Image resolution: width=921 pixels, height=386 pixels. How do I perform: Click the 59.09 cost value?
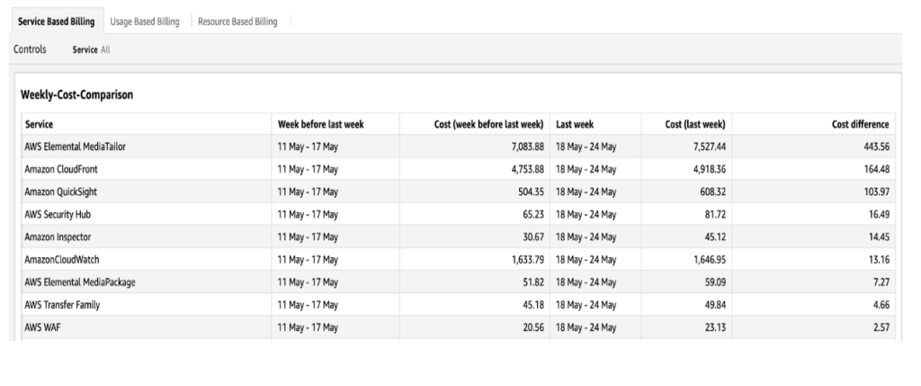[x=715, y=283]
